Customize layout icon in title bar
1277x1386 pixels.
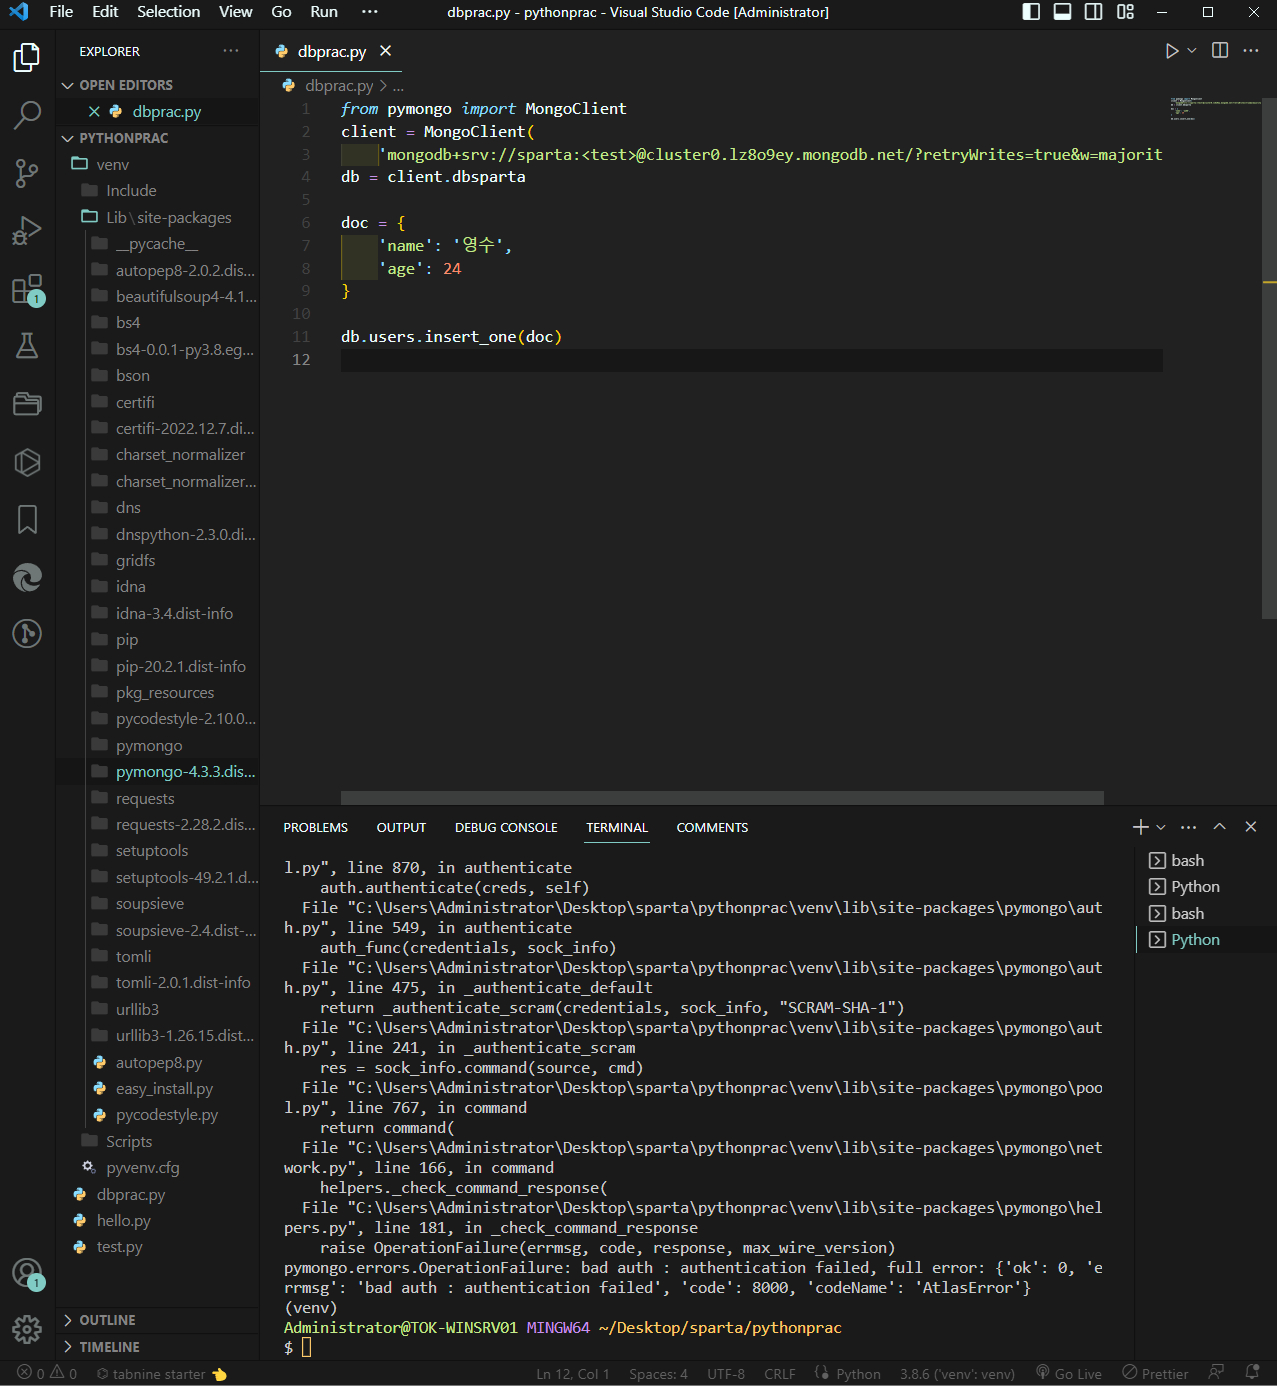pos(1126,12)
